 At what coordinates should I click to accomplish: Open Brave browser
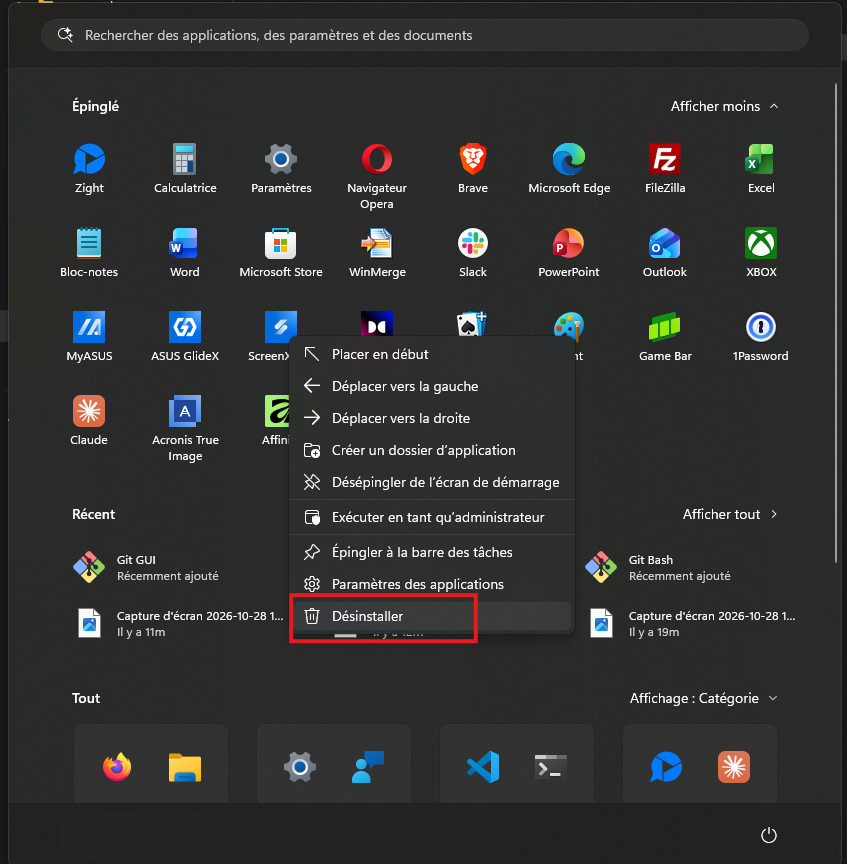tap(473, 168)
